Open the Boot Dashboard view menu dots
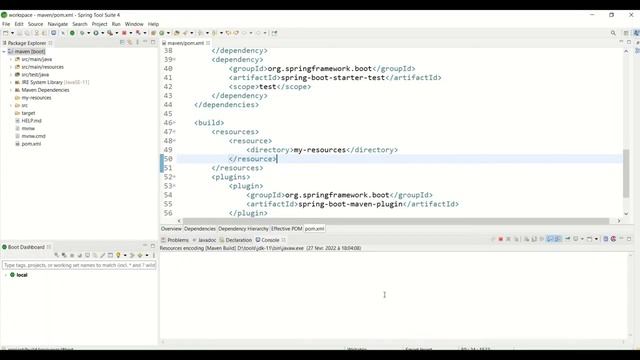This screenshot has height=360, width=640. coord(154,255)
